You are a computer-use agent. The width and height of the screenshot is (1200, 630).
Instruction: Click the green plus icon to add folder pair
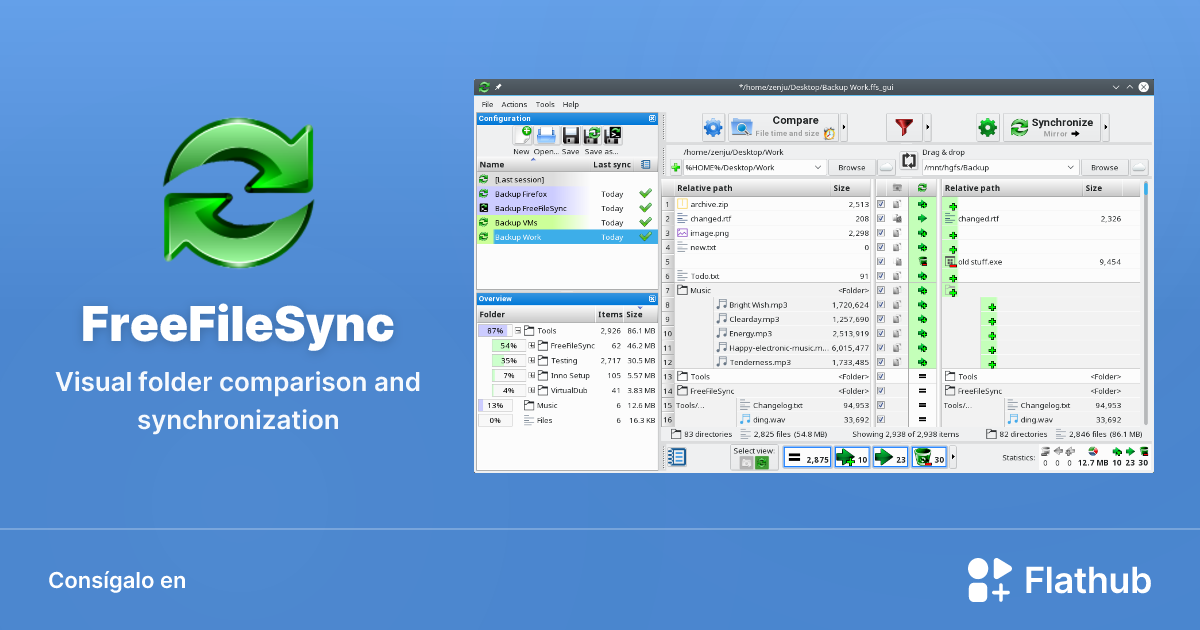pos(675,166)
